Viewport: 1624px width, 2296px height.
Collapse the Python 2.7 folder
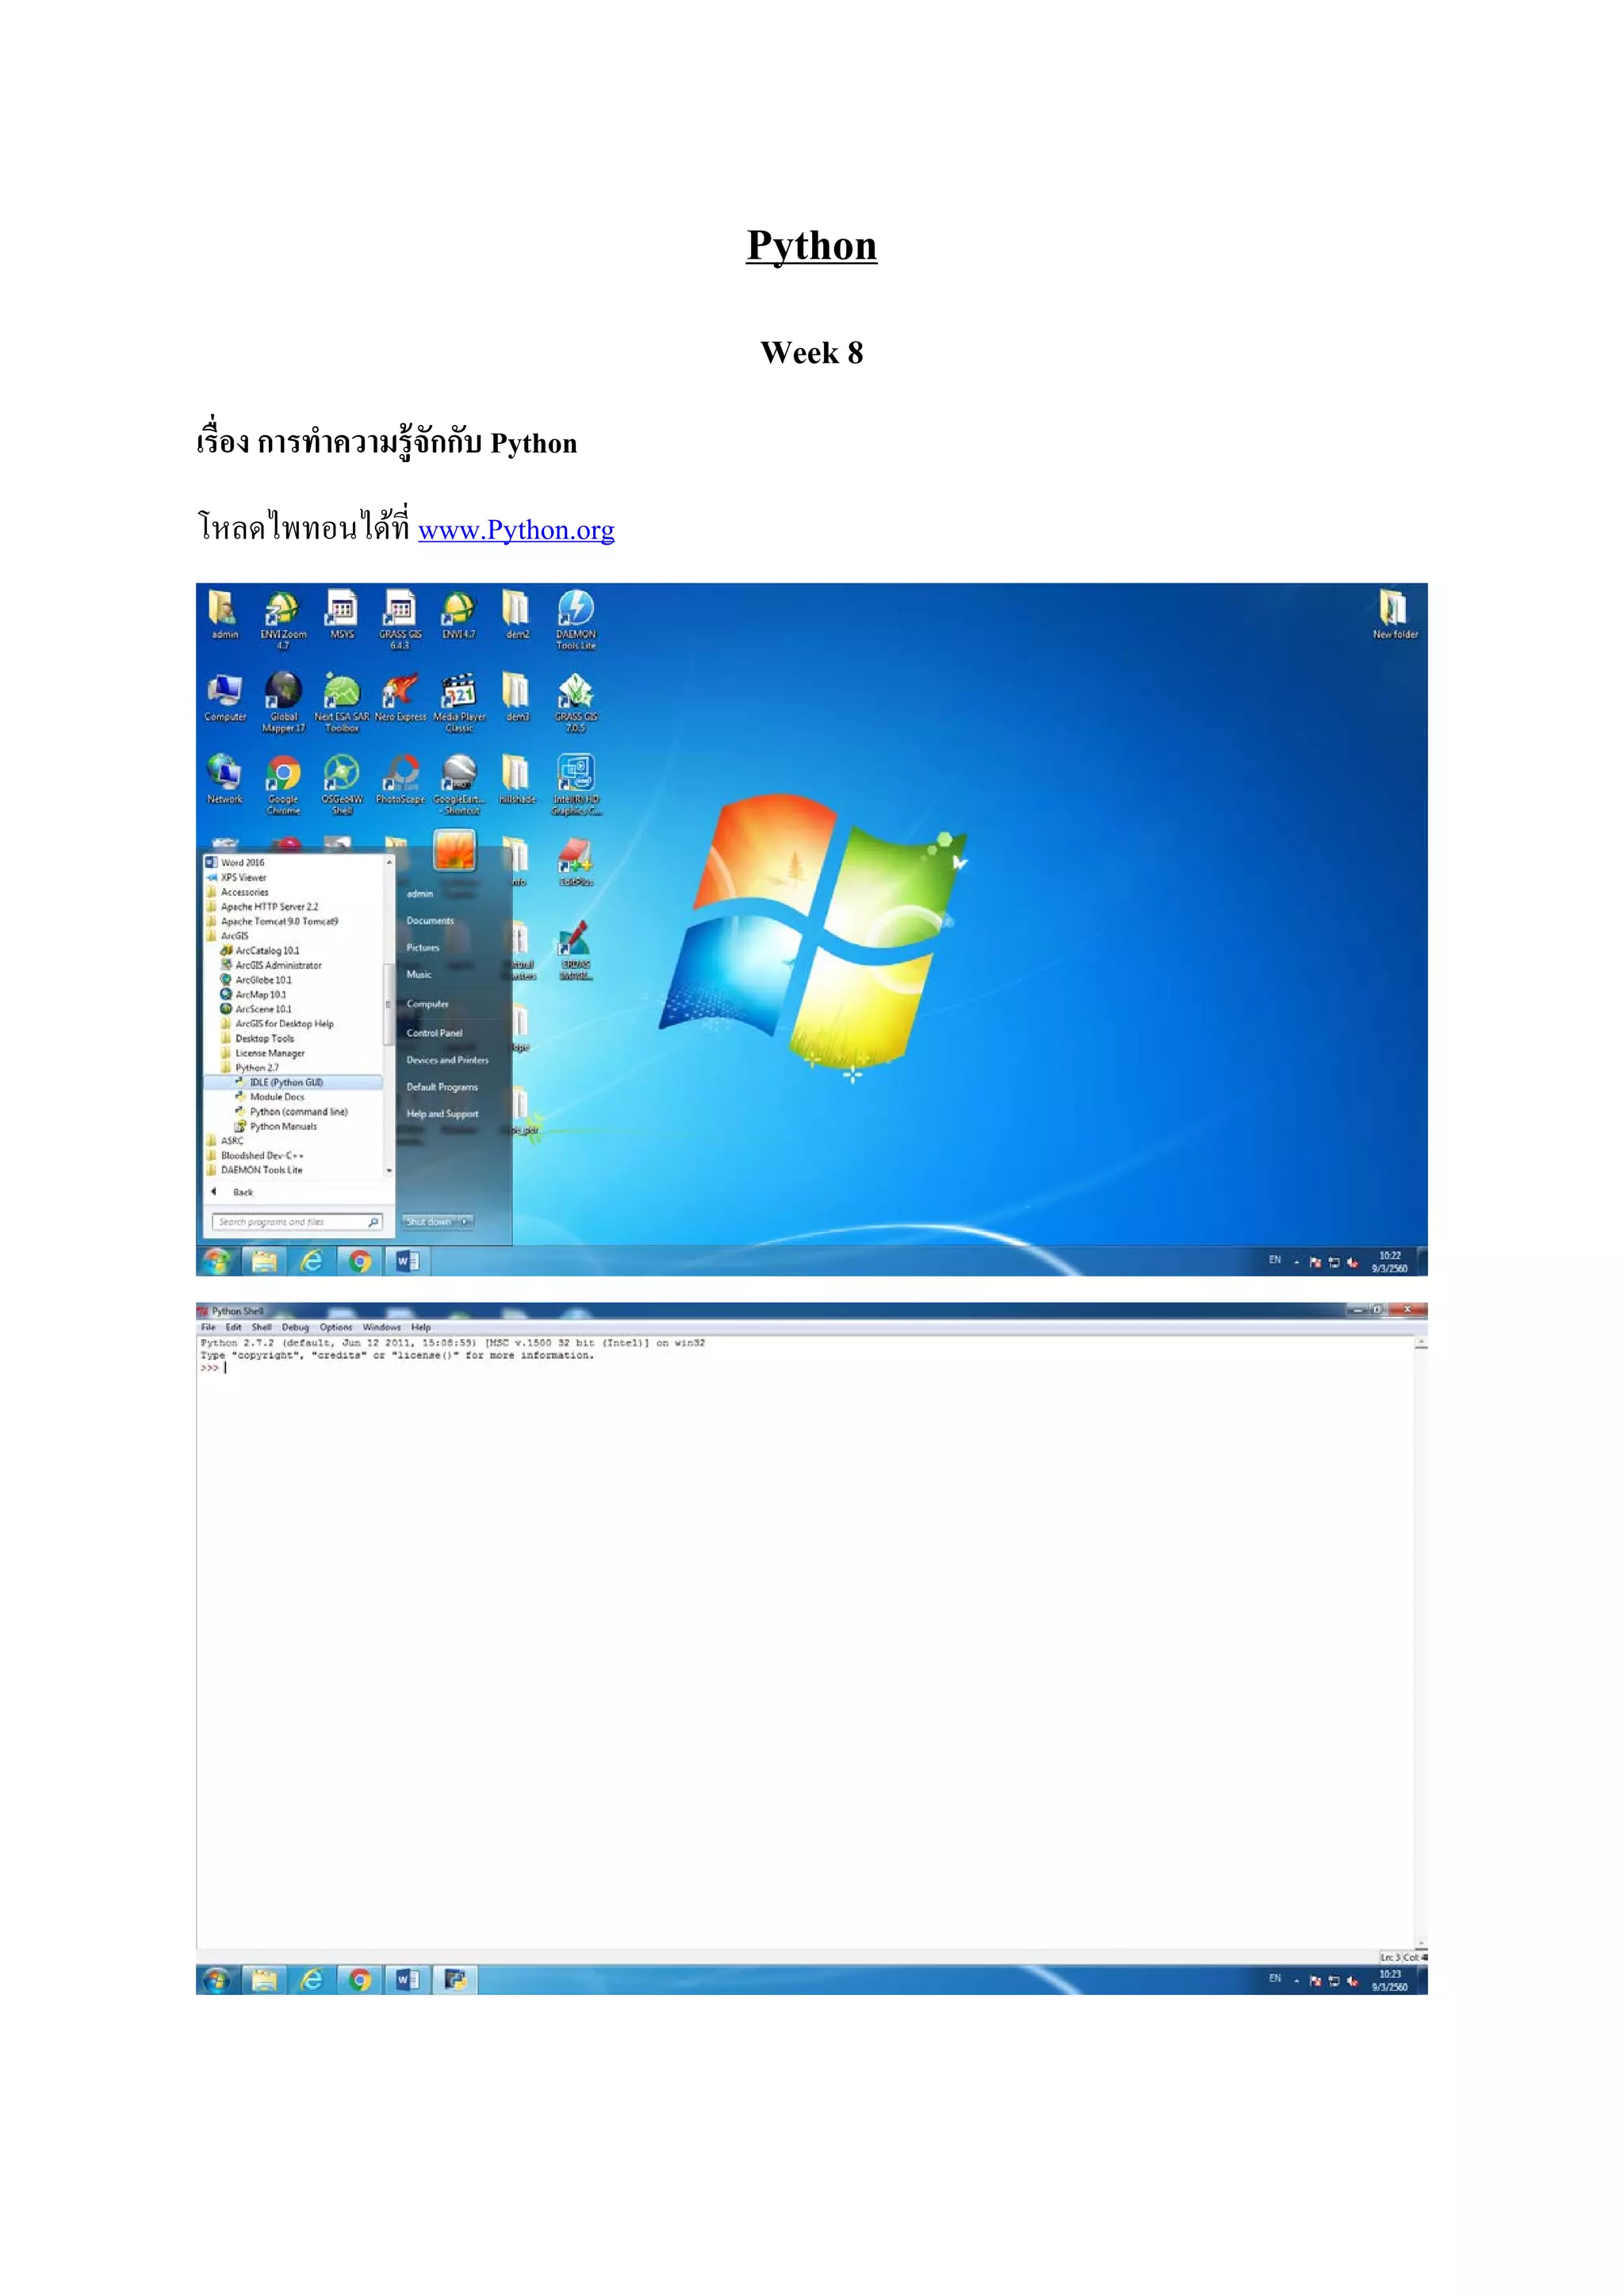[x=256, y=1068]
